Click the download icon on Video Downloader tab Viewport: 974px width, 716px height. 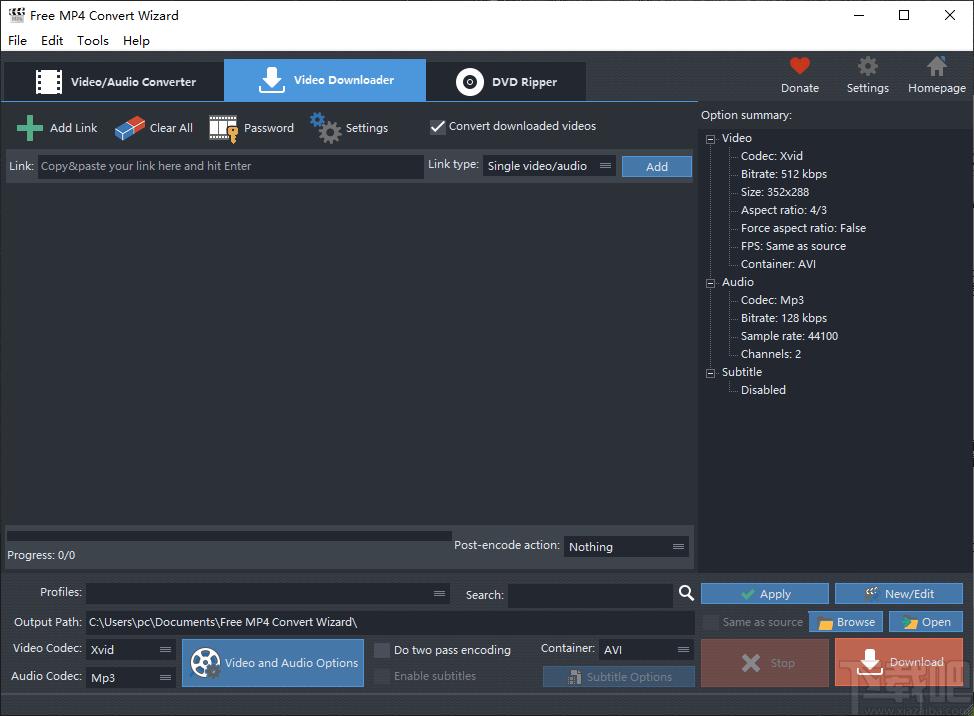(x=271, y=80)
